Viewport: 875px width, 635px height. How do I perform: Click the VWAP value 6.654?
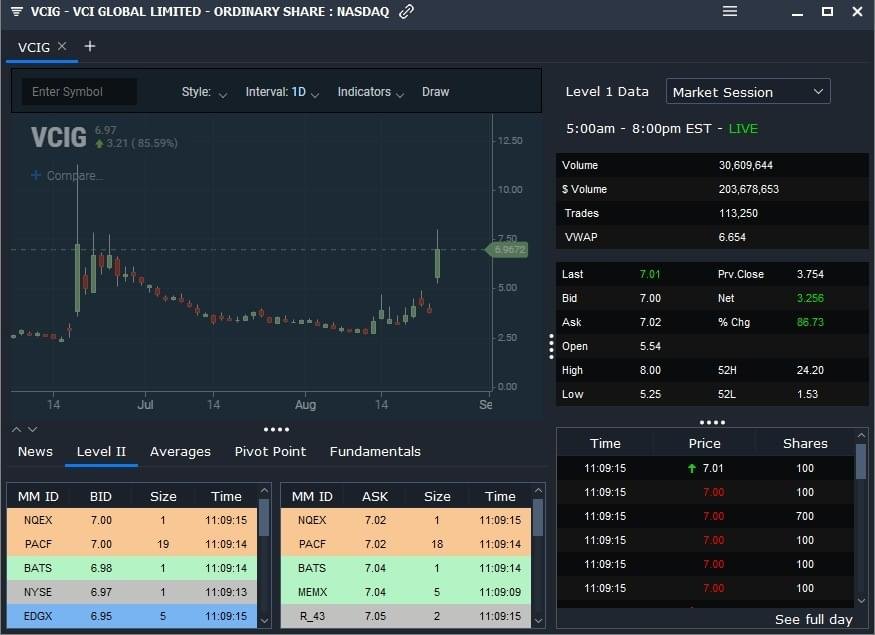[x=732, y=237]
